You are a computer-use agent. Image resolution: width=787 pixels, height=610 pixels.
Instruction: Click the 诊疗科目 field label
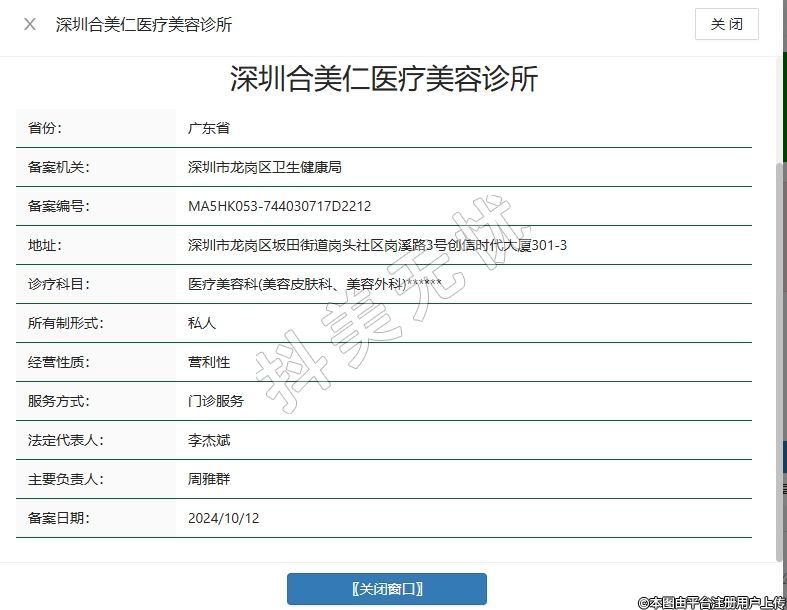click(59, 284)
